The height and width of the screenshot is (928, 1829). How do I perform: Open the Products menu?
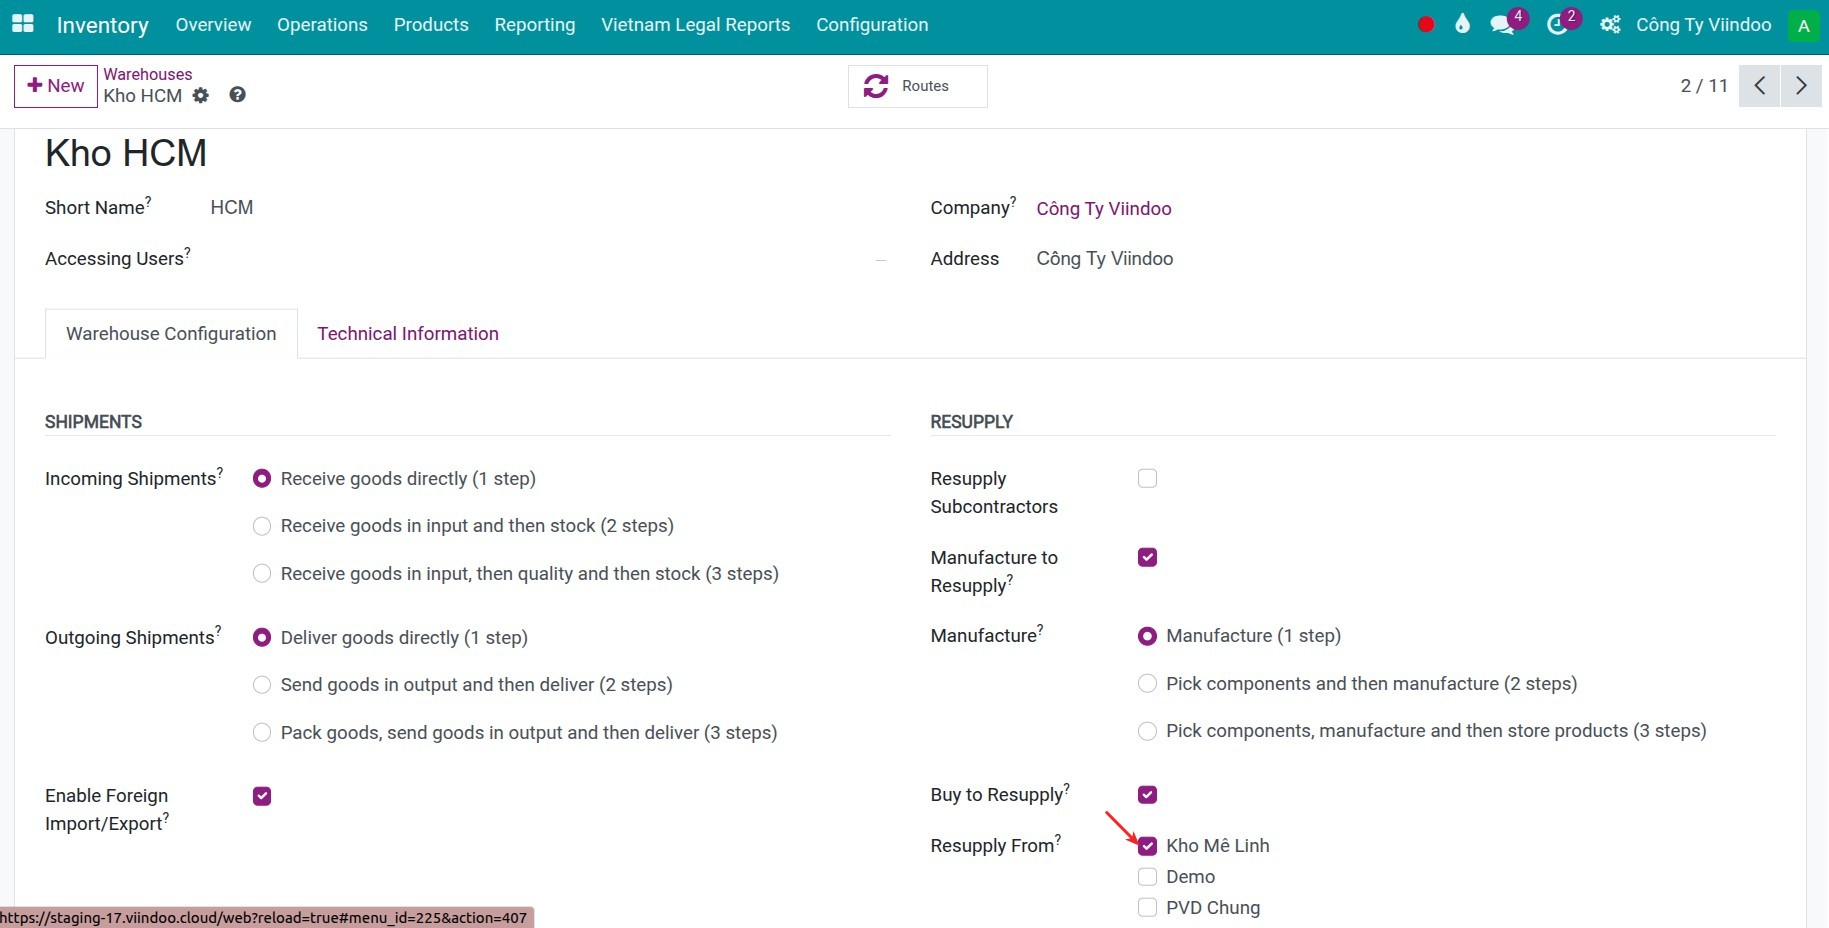coord(431,25)
